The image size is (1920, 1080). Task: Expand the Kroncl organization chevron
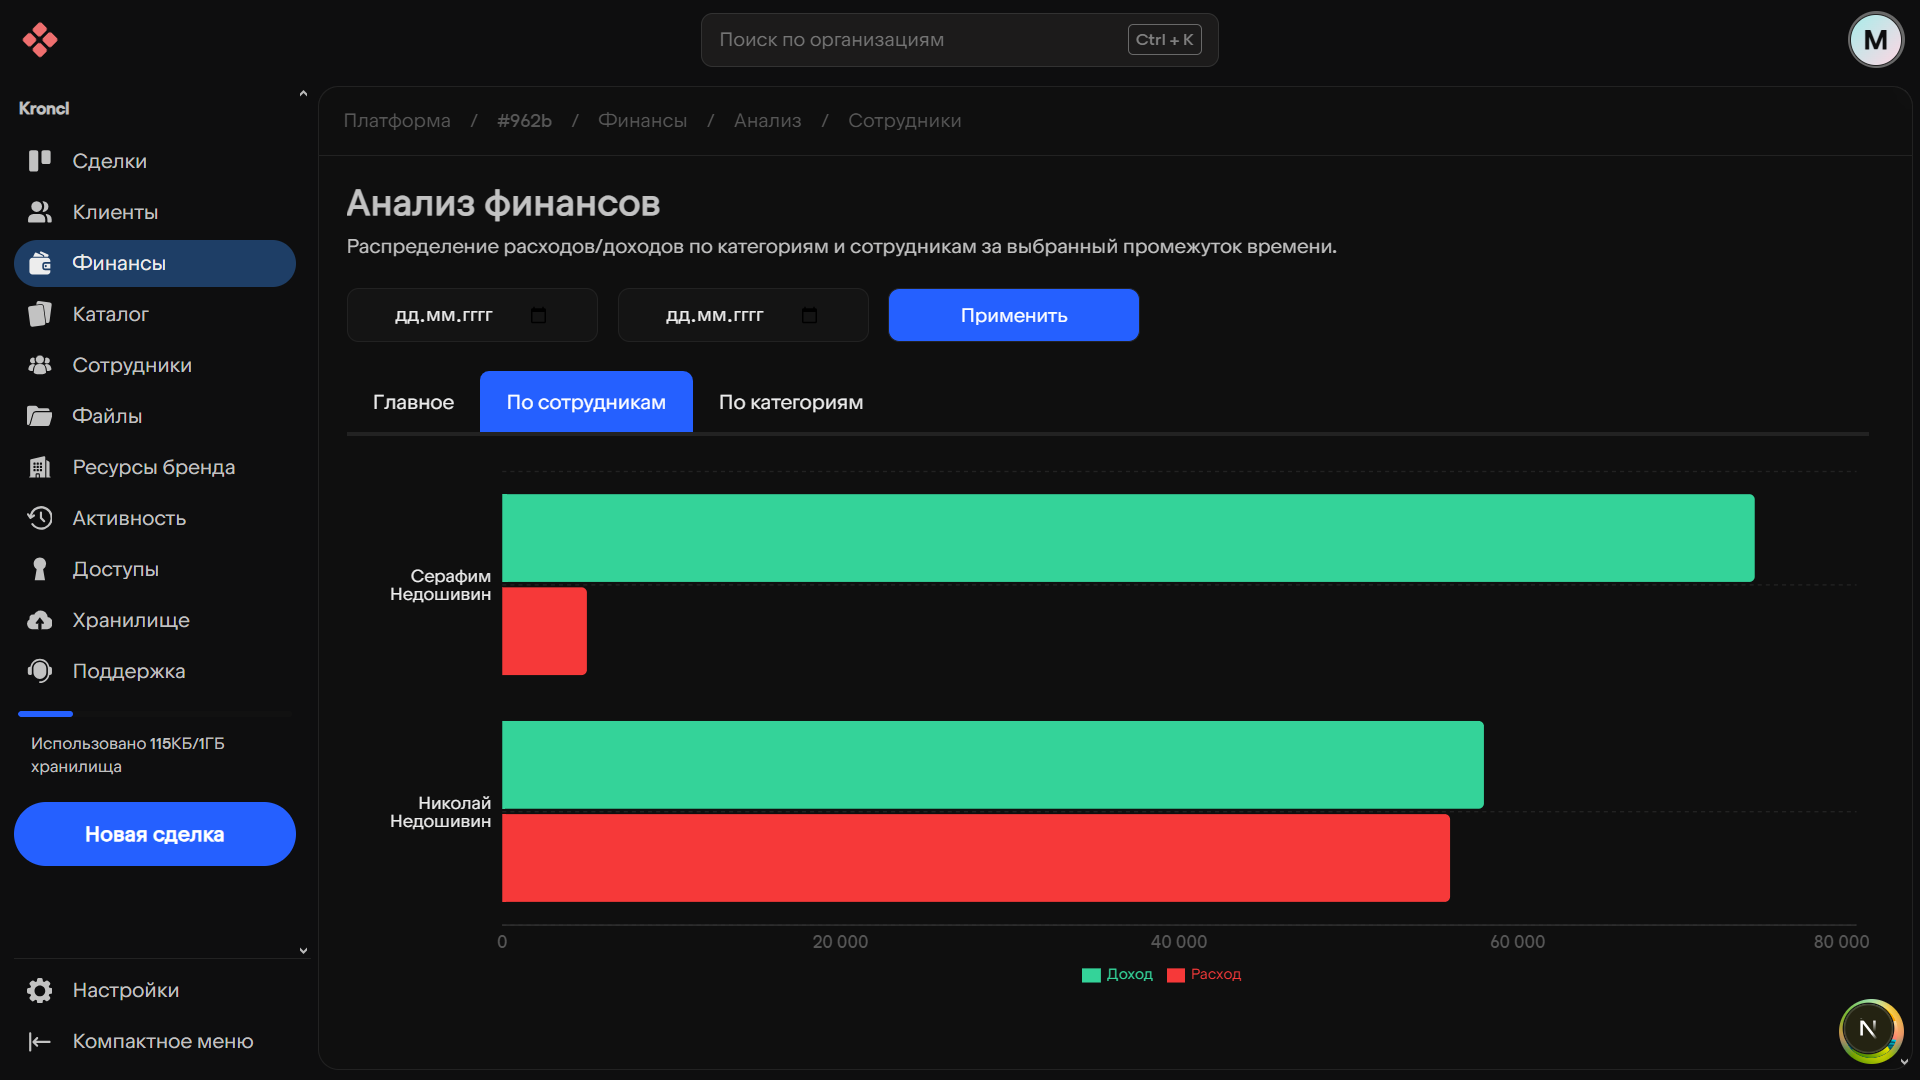pos(303,95)
